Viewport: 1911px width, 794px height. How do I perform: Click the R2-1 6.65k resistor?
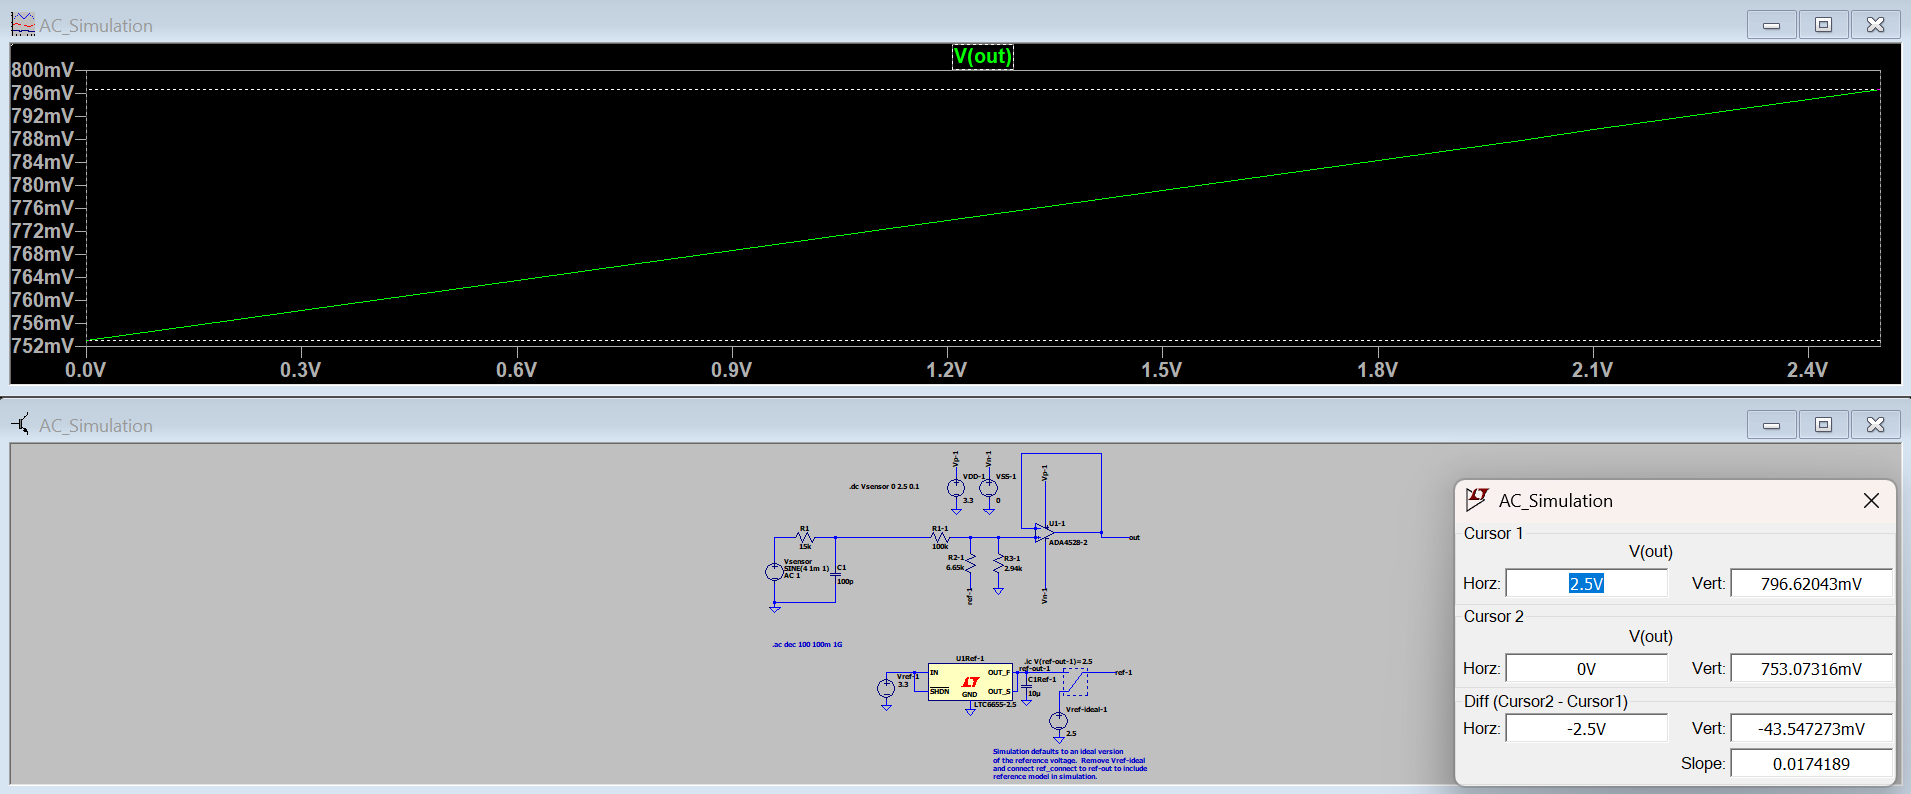click(x=970, y=565)
